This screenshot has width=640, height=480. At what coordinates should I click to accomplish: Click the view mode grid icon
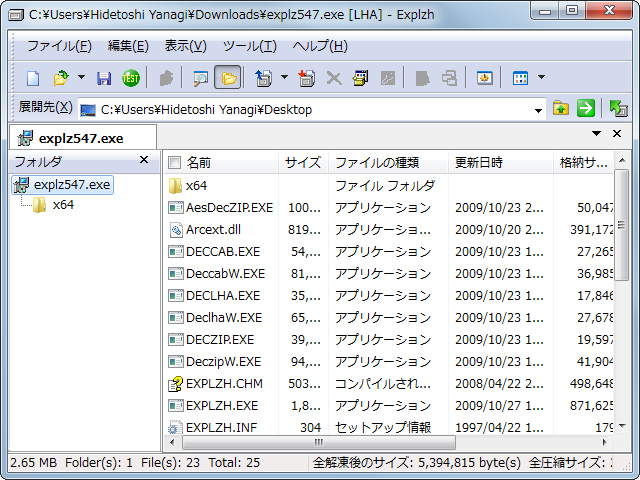pos(520,78)
